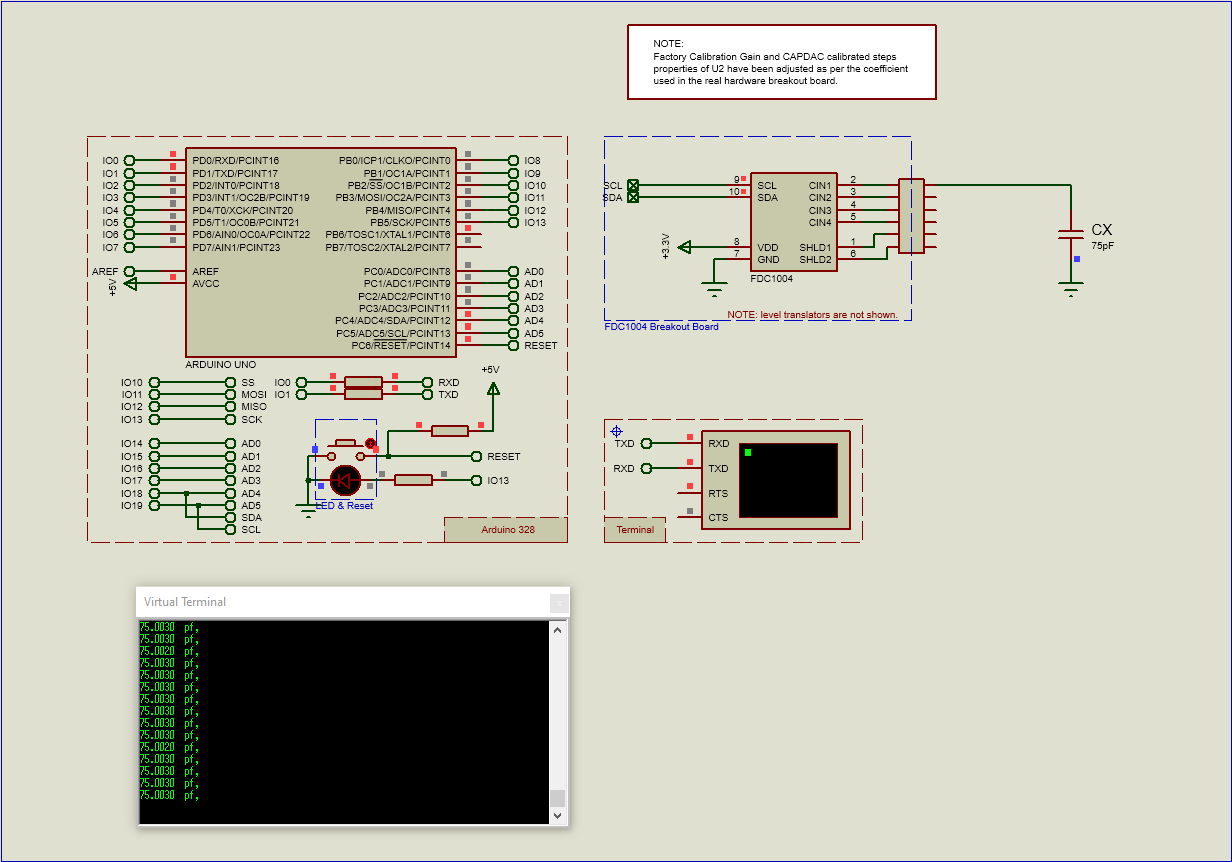Toggle the red state square on the SCL line

point(743,179)
